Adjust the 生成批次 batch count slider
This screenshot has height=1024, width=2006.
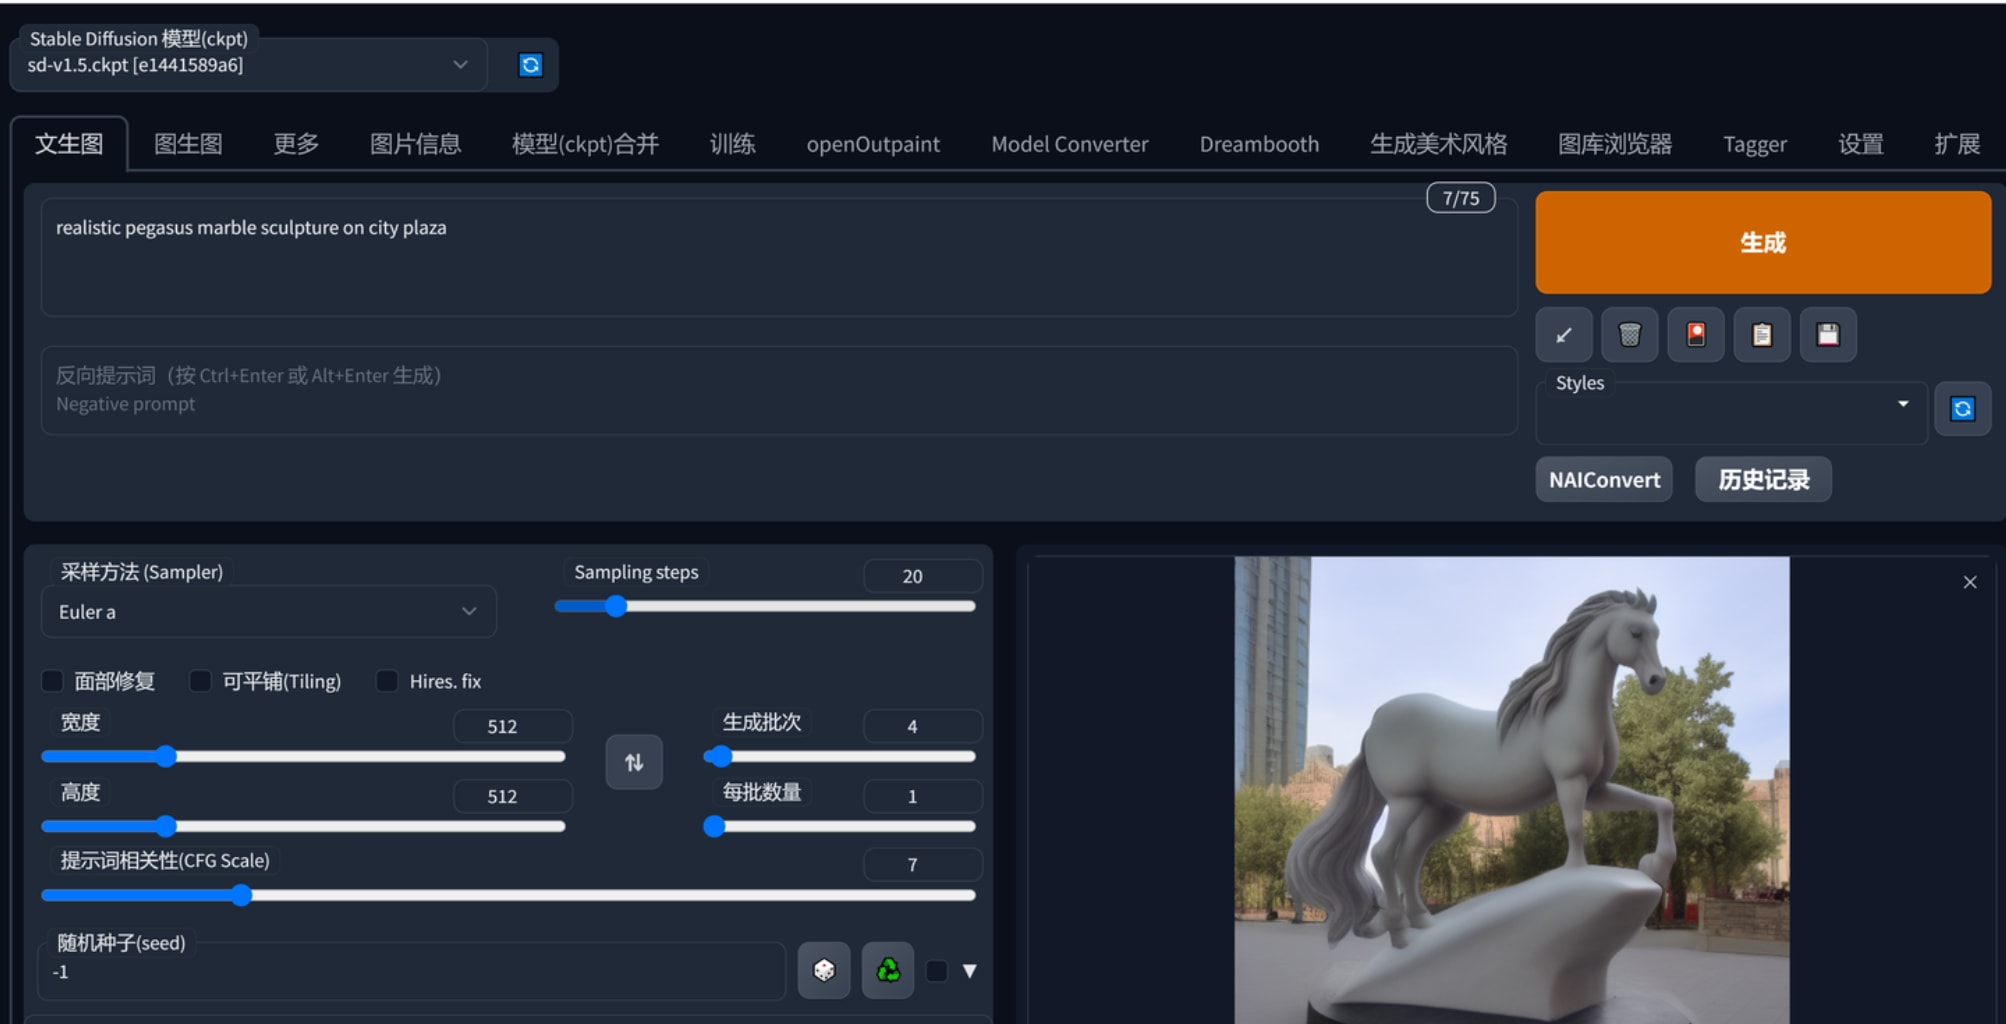[x=840, y=756]
